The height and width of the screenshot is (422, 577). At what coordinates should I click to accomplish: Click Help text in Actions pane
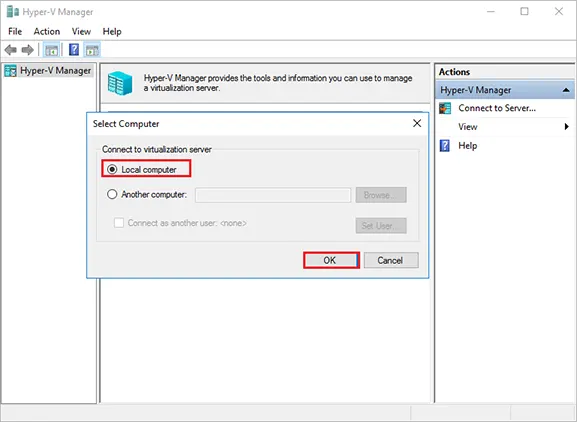468,146
